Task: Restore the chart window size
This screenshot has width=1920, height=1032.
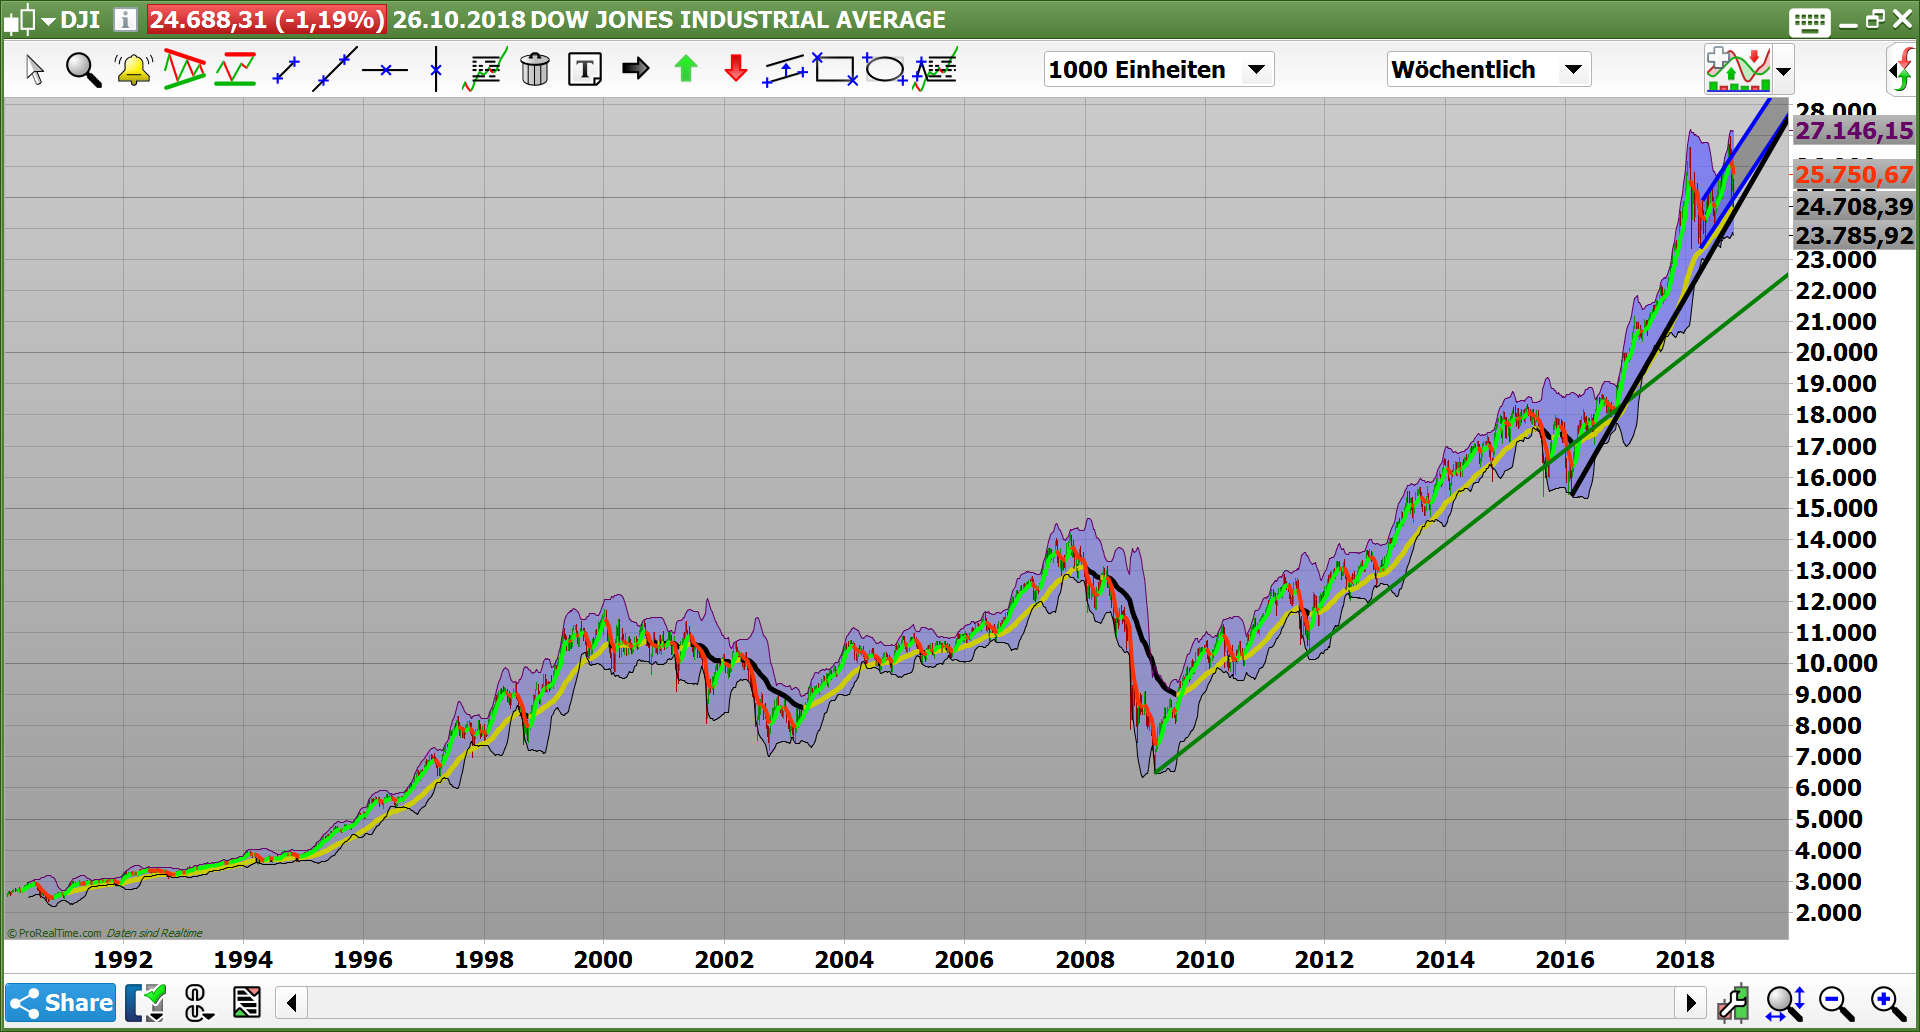Action: click(x=1876, y=19)
